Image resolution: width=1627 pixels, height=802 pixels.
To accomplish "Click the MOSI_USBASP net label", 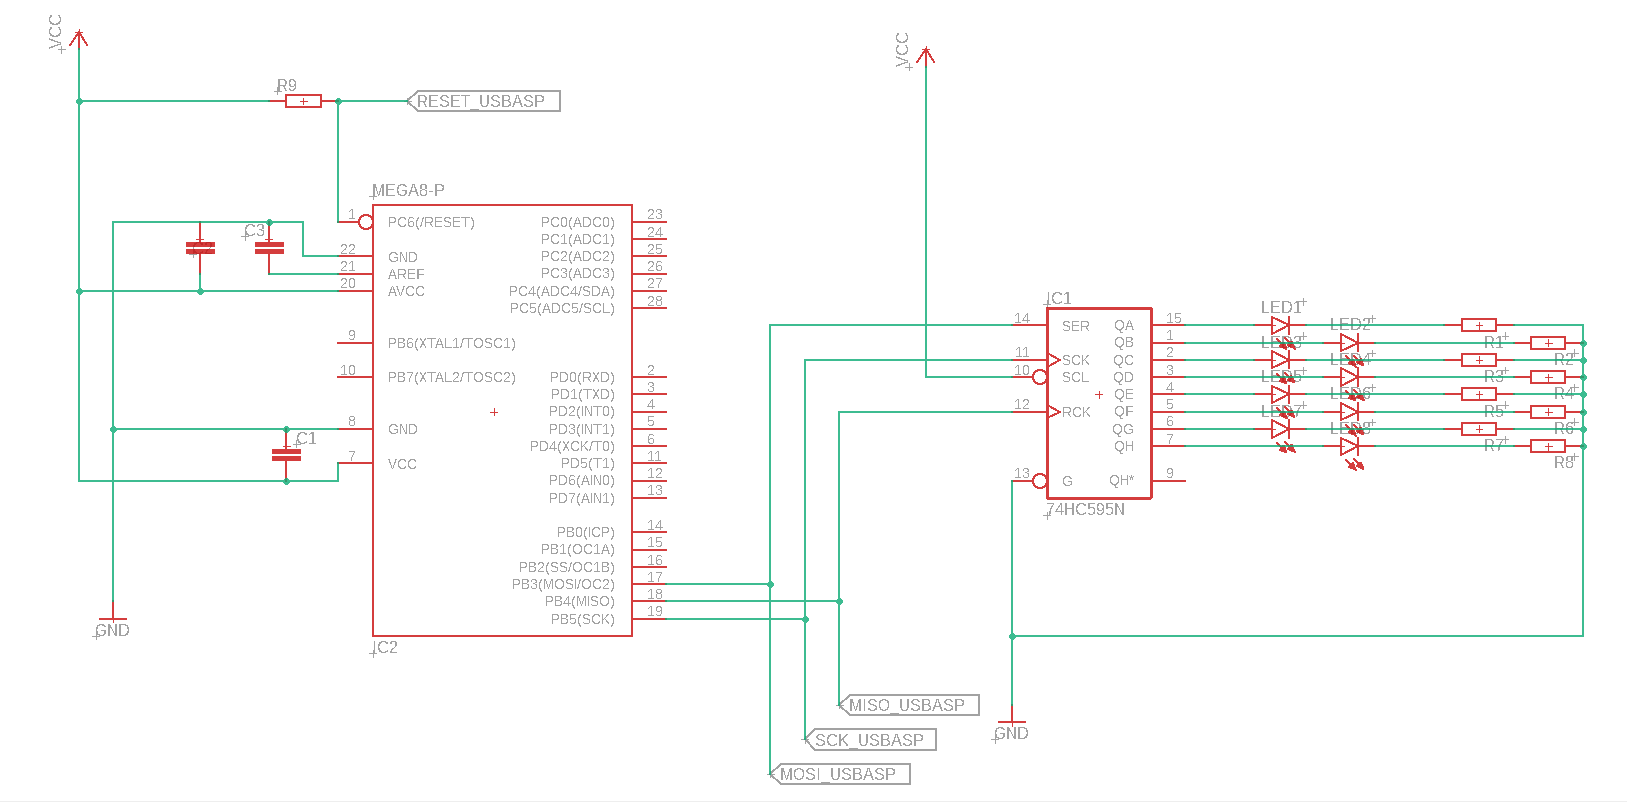I will pyautogui.click(x=840, y=774).
